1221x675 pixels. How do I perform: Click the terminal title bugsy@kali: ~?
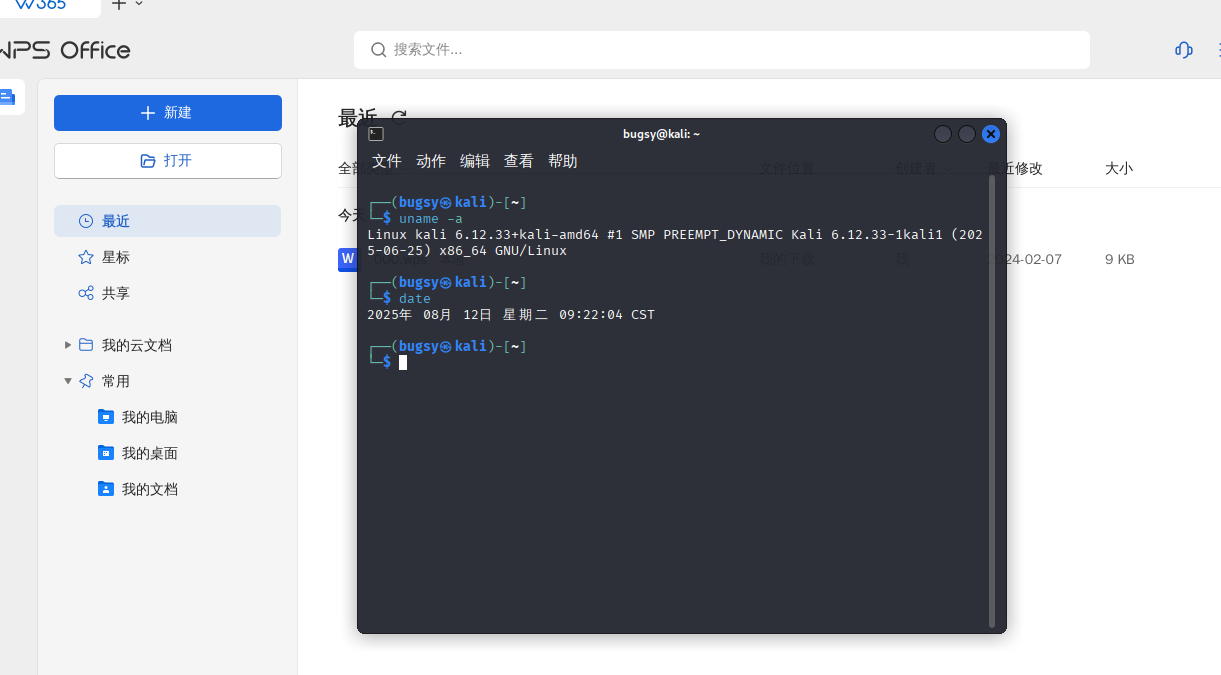pos(661,134)
